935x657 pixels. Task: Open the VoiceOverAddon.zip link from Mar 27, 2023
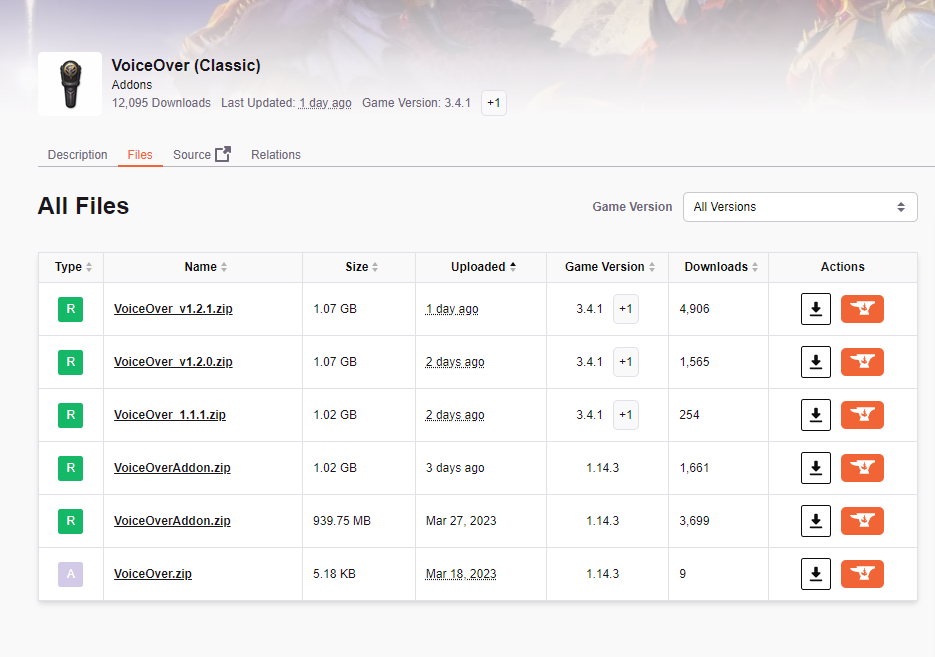tap(172, 521)
